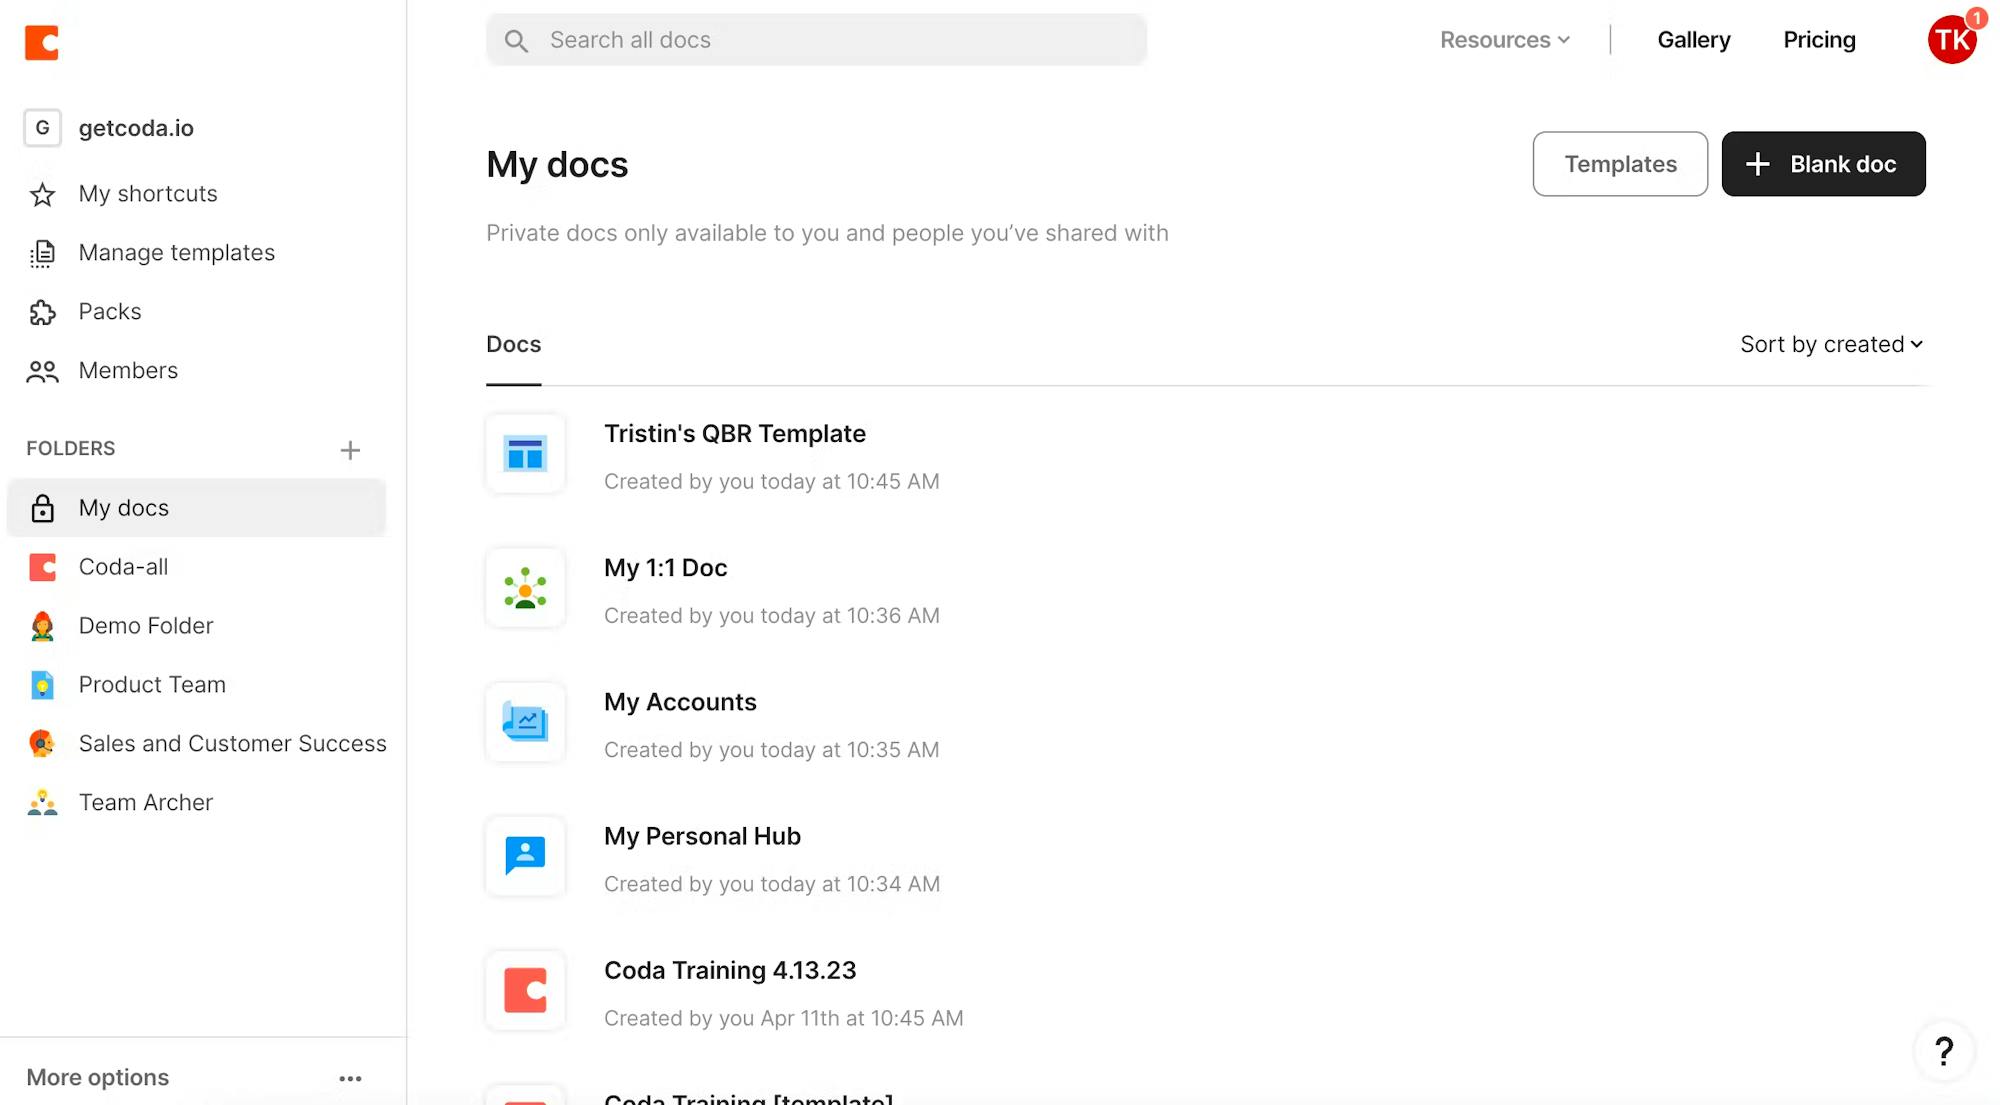Expand the Resources dropdown
Image resolution: width=2000 pixels, height=1105 pixels.
(1505, 40)
